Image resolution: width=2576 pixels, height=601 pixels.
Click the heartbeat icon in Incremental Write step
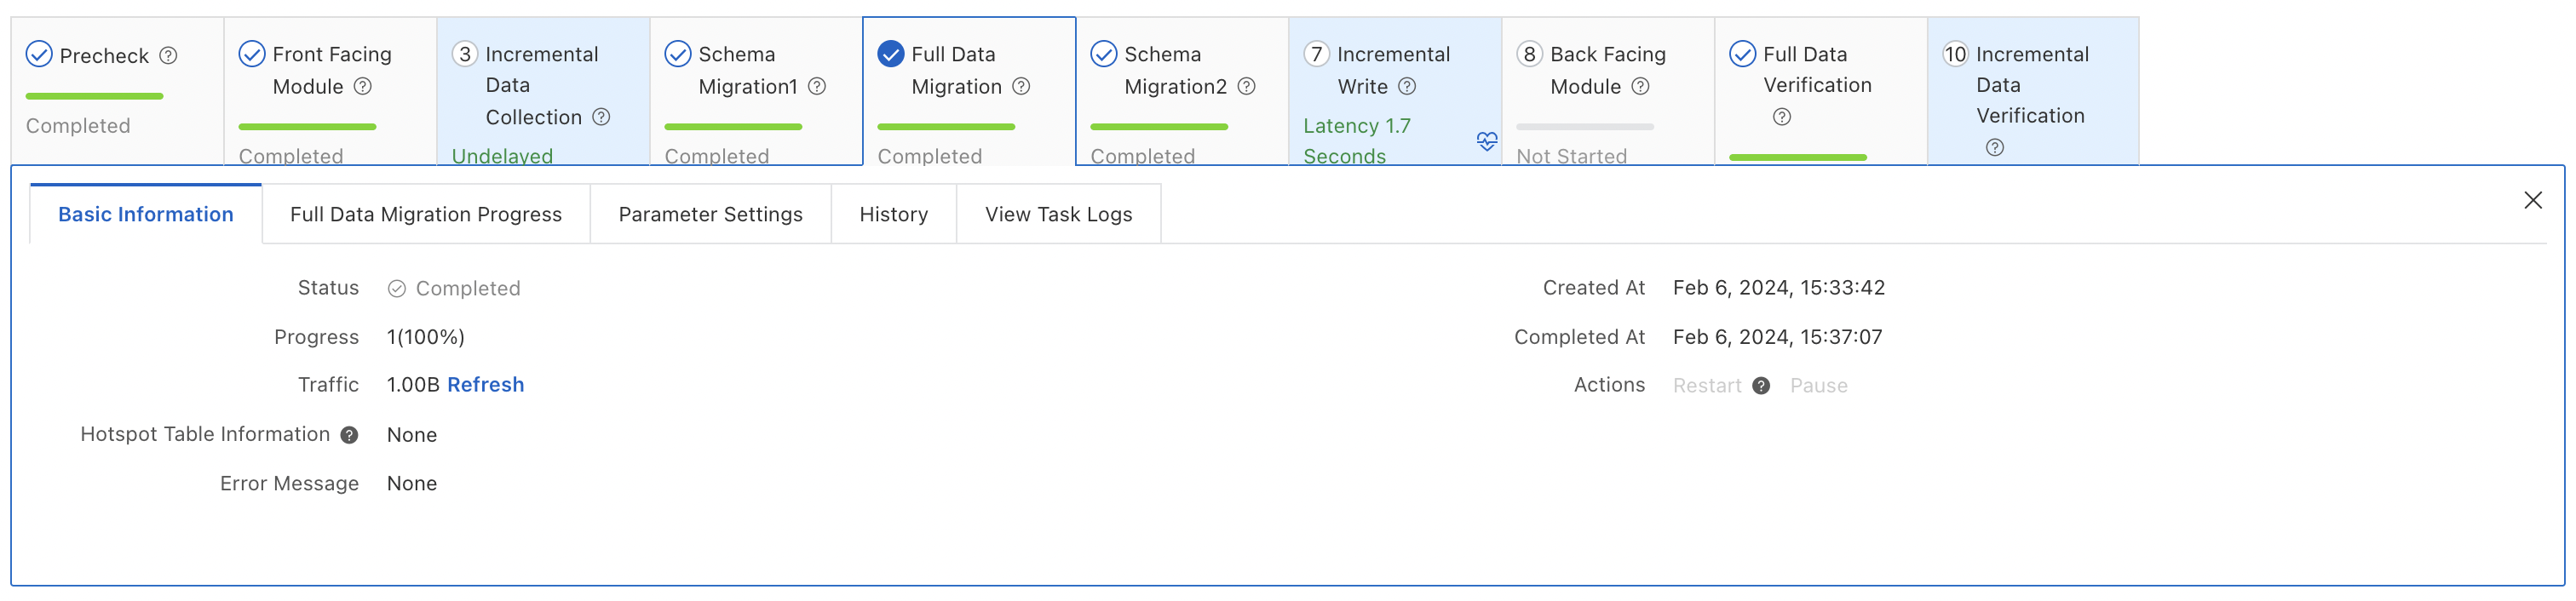tap(1487, 141)
